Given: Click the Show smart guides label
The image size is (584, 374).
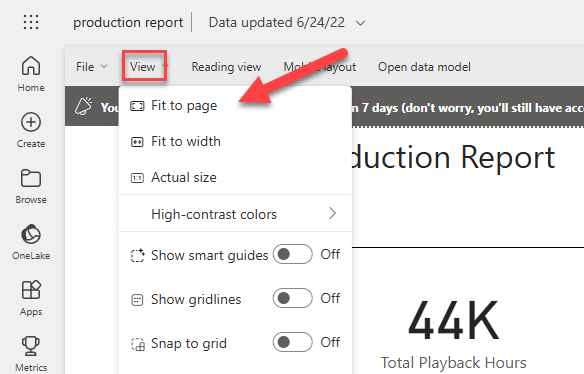Looking at the screenshot, I should 209,256.
